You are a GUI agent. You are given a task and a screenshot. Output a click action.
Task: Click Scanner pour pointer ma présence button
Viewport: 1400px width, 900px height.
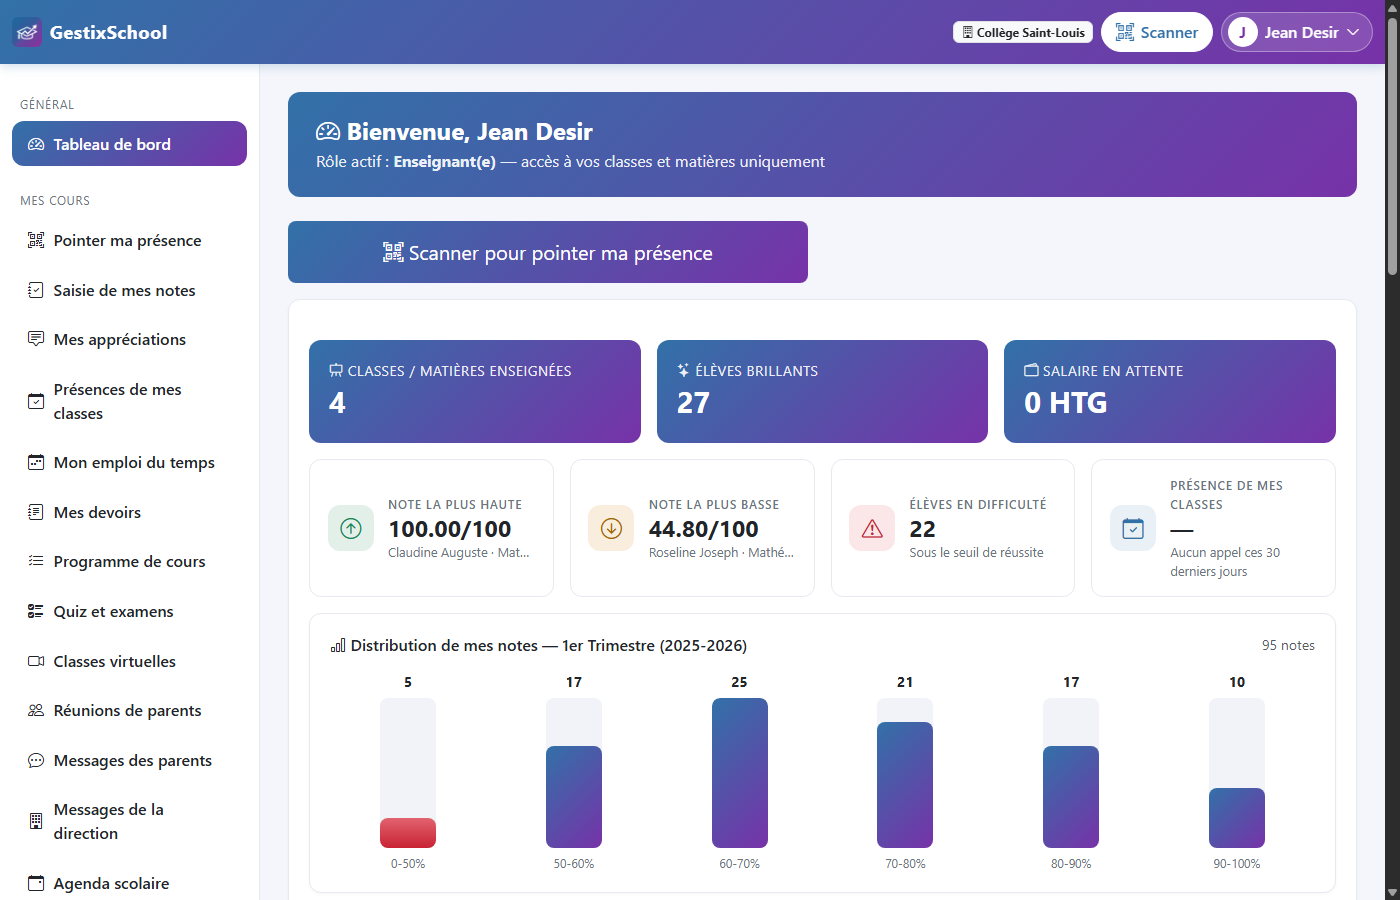pyautogui.click(x=548, y=252)
